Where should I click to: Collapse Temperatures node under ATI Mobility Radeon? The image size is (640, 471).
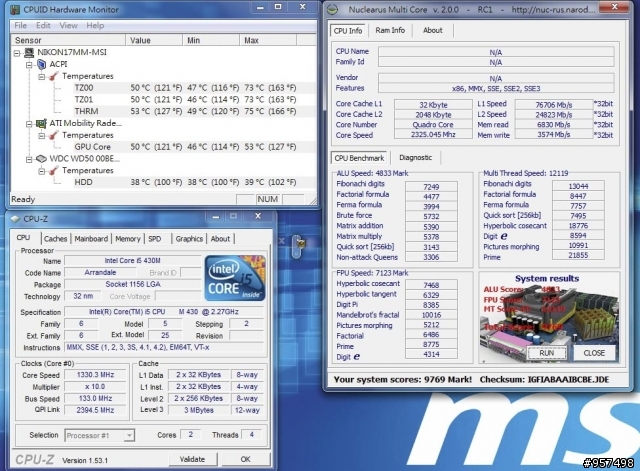point(41,135)
